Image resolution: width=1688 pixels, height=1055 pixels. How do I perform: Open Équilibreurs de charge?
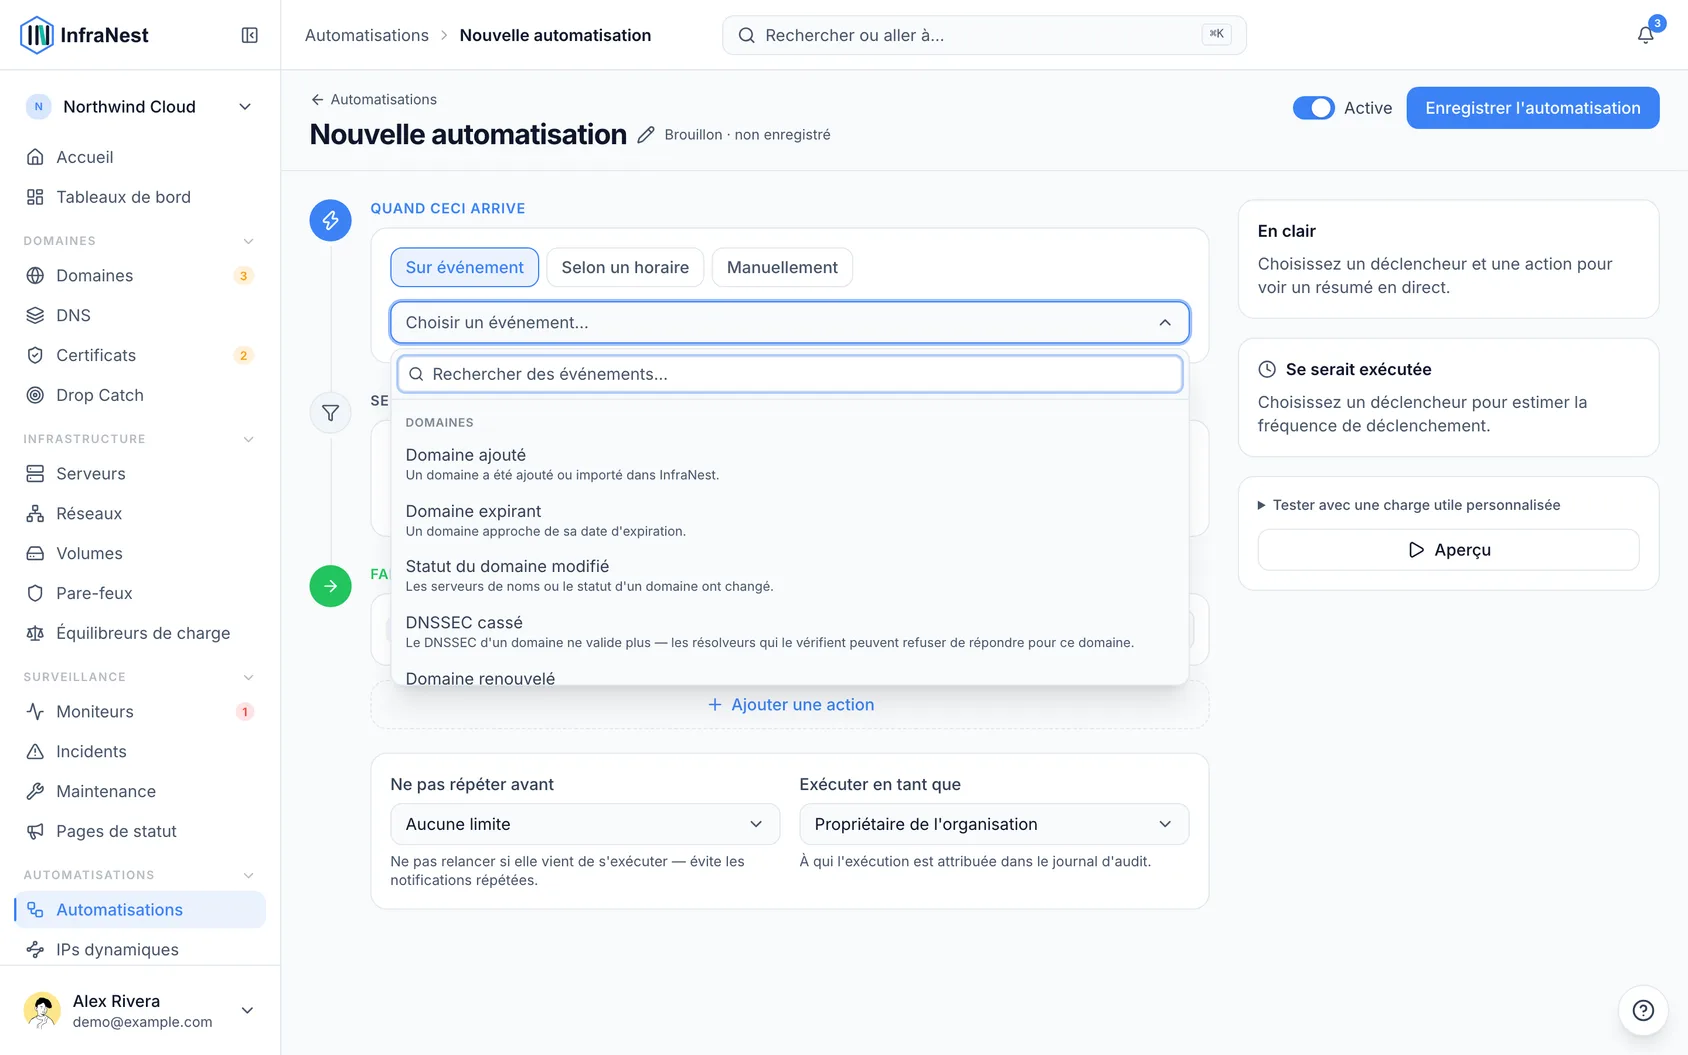(x=140, y=633)
